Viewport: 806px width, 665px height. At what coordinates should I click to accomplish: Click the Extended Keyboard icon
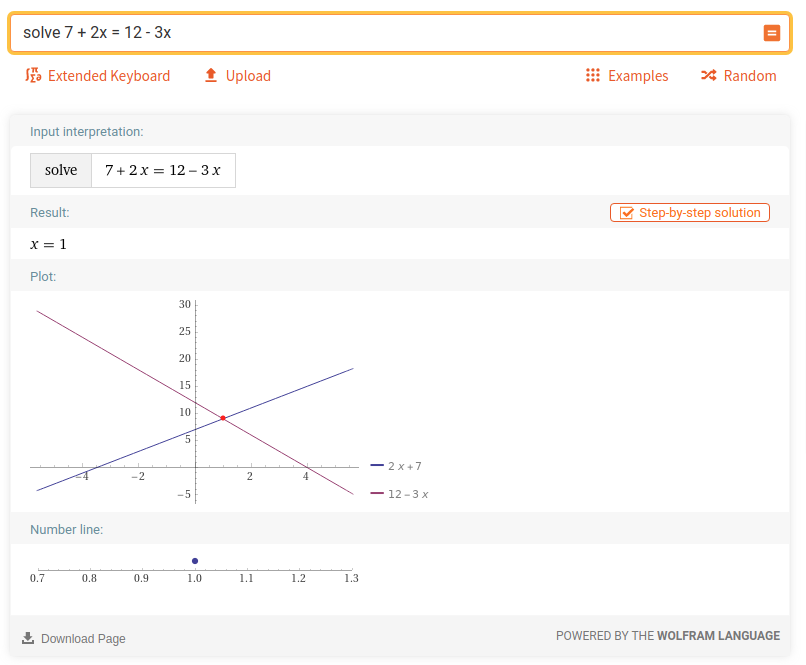(31, 76)
